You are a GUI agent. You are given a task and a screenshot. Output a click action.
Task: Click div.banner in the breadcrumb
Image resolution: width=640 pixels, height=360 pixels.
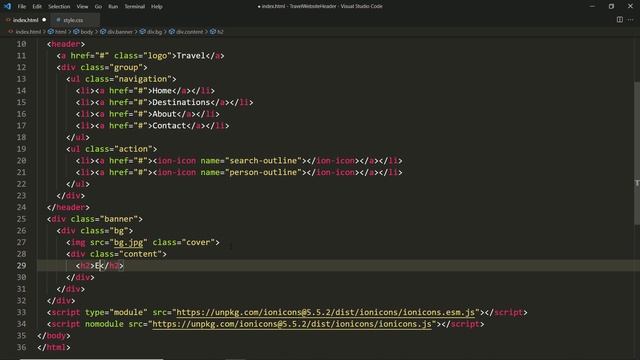(120, 31)
